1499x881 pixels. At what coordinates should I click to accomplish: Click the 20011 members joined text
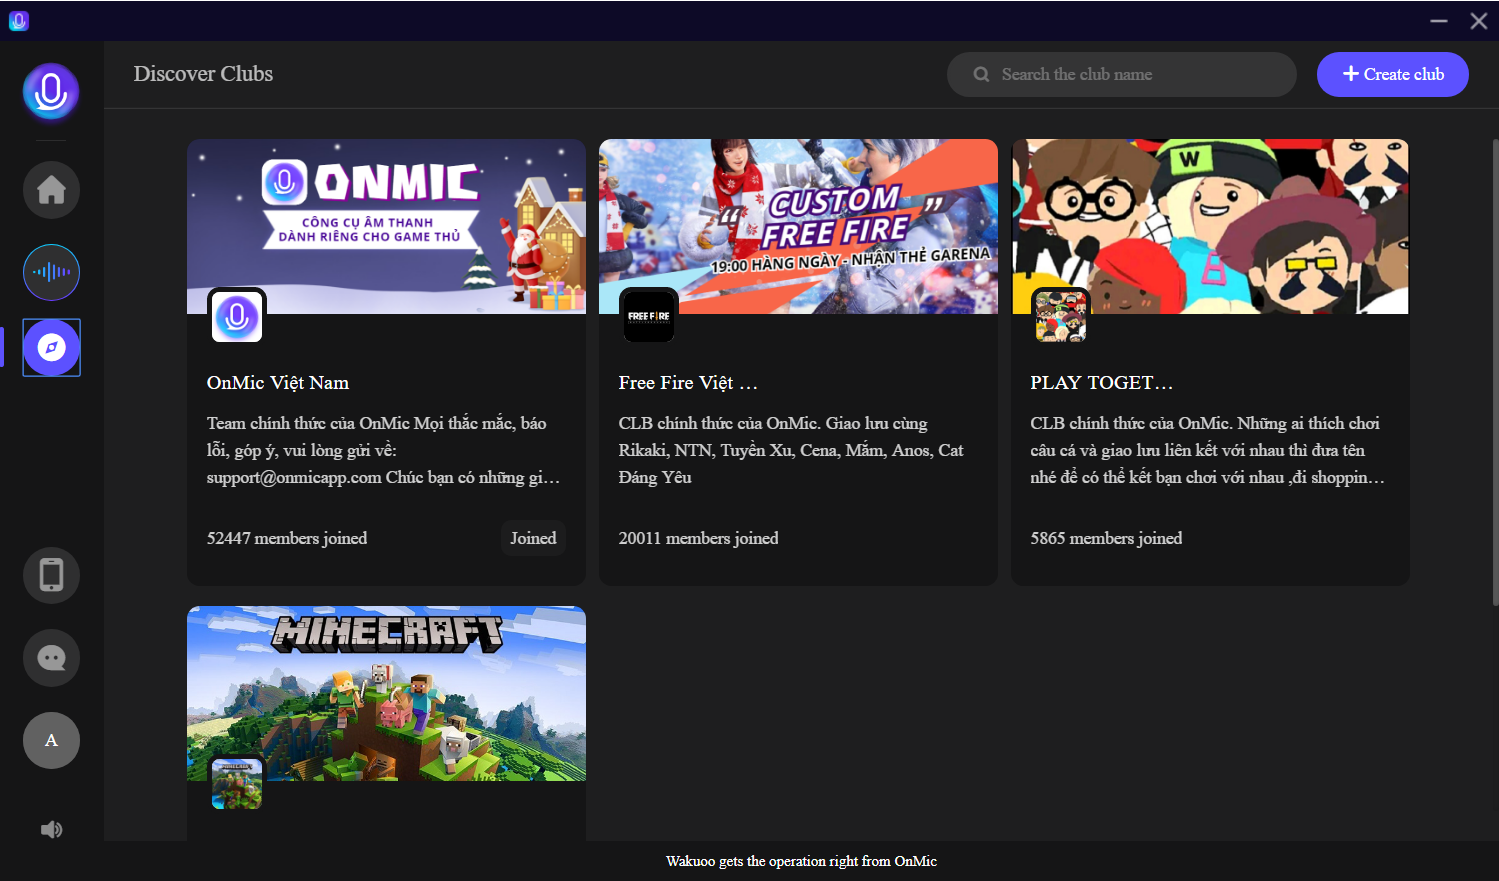tap(698, 538)
